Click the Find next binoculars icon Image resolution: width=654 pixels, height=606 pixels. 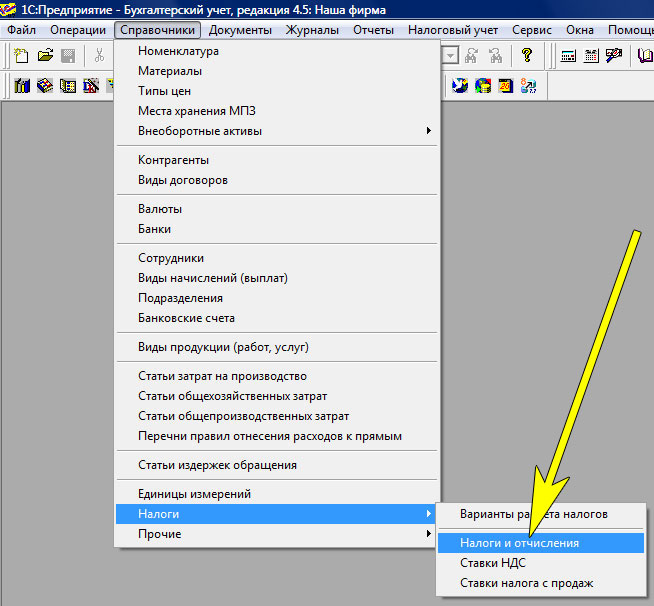click(471, 55)
